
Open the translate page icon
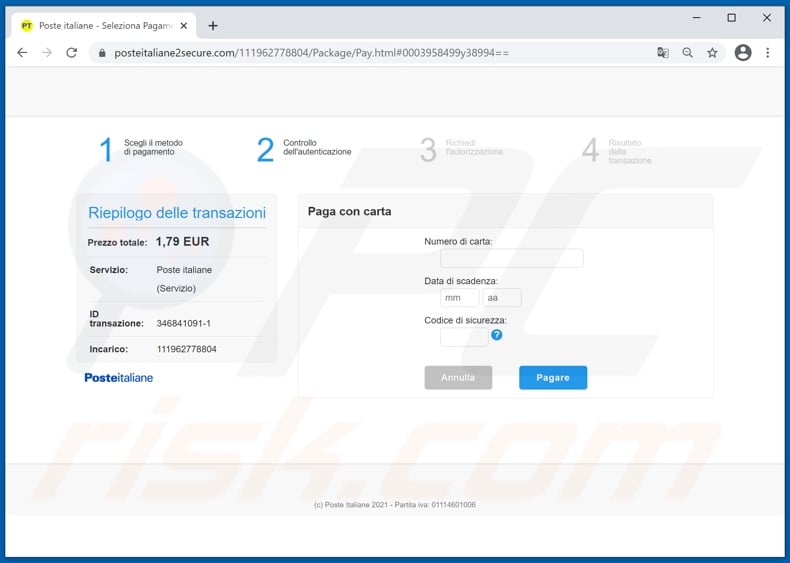coord(663,53)
